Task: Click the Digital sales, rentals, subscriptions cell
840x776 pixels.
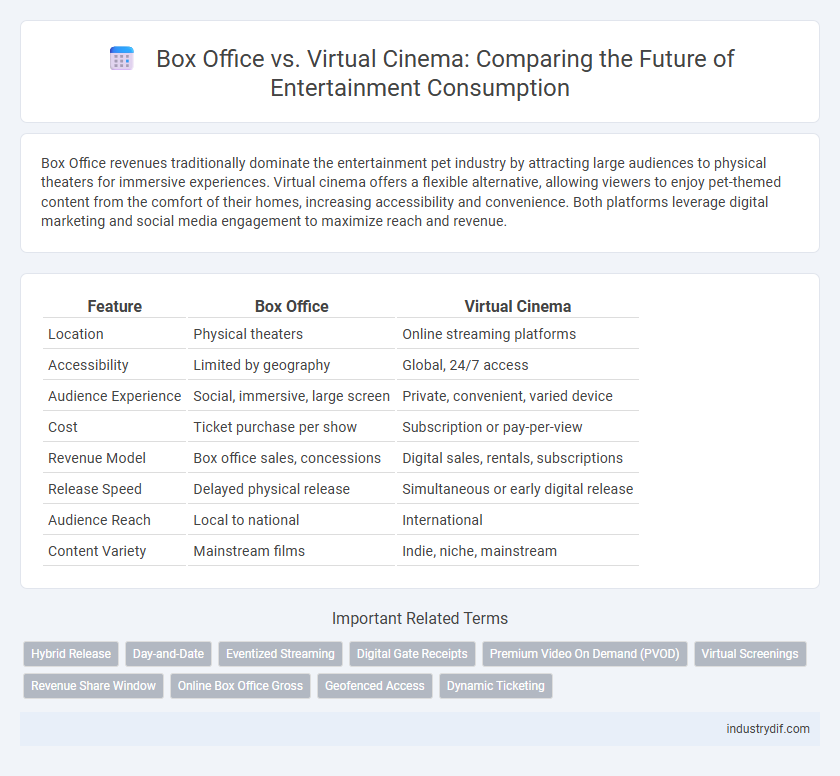Action: click(x=518, y=458)
